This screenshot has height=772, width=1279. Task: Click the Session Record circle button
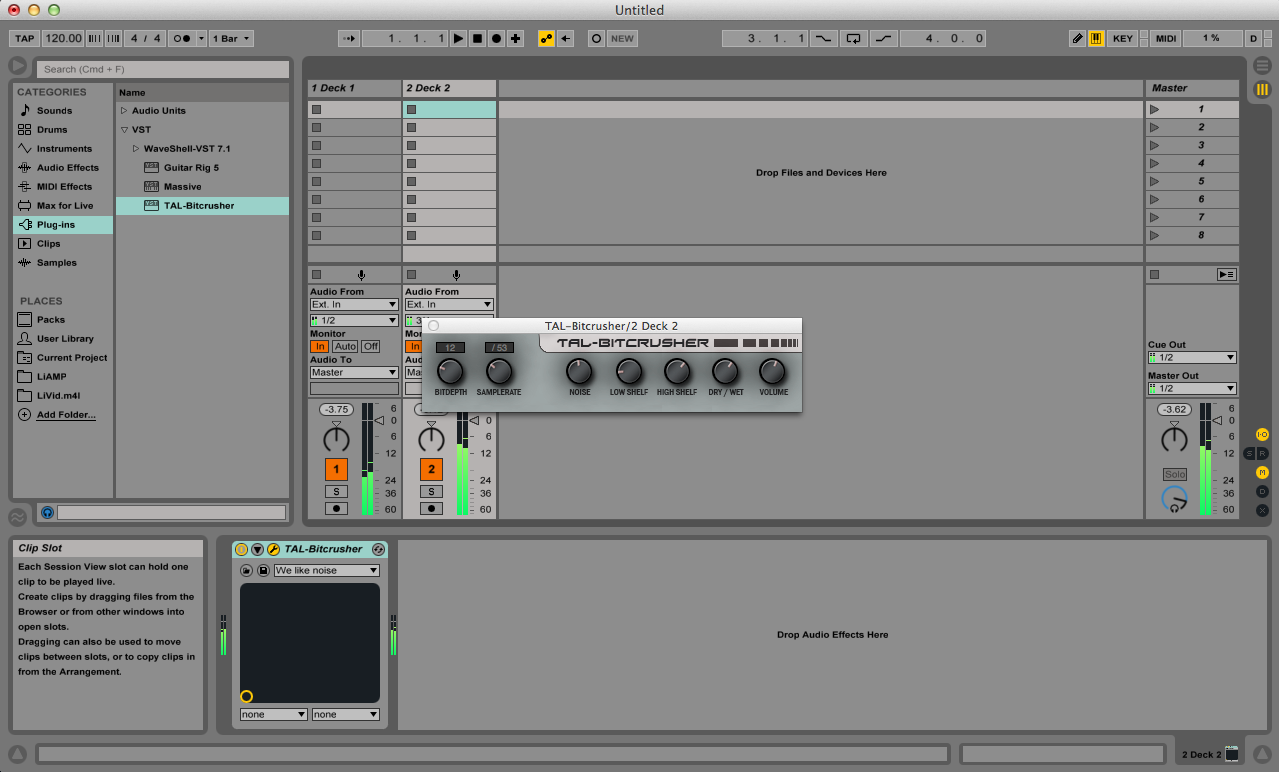pyautogui.click(x=596, y=38)
